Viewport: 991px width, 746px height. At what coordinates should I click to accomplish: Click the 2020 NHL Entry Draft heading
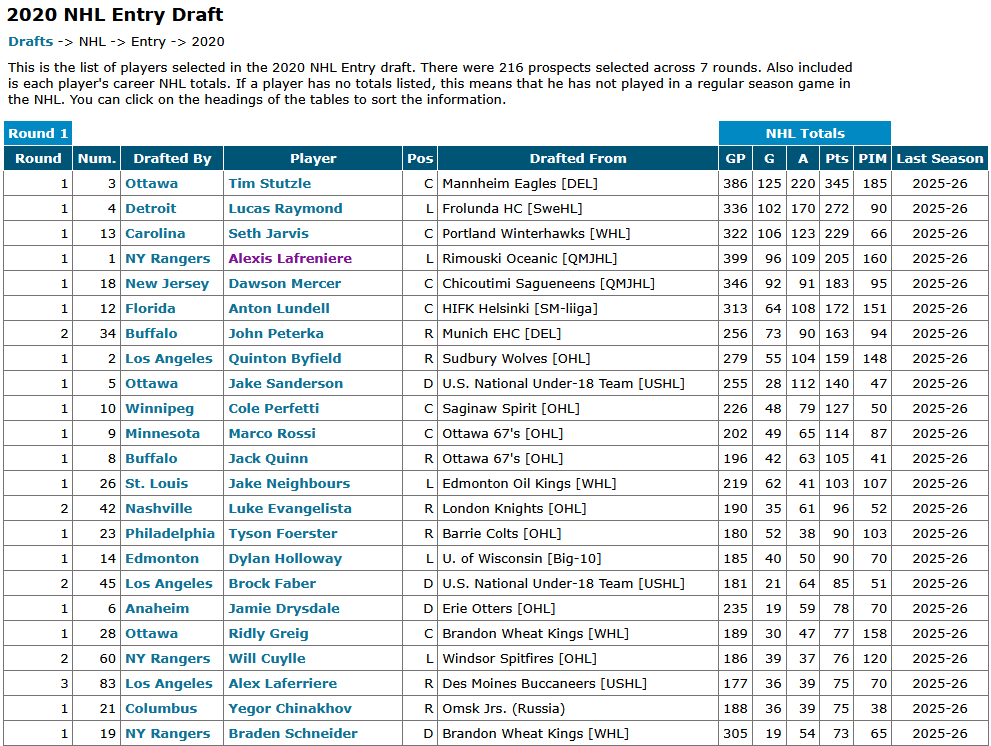click(x=114, y=14)
